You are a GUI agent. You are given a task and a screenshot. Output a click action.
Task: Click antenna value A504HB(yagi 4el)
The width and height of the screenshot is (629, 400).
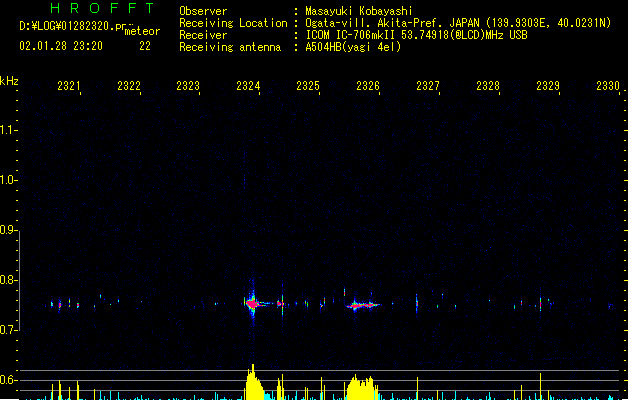click(353, 47)
